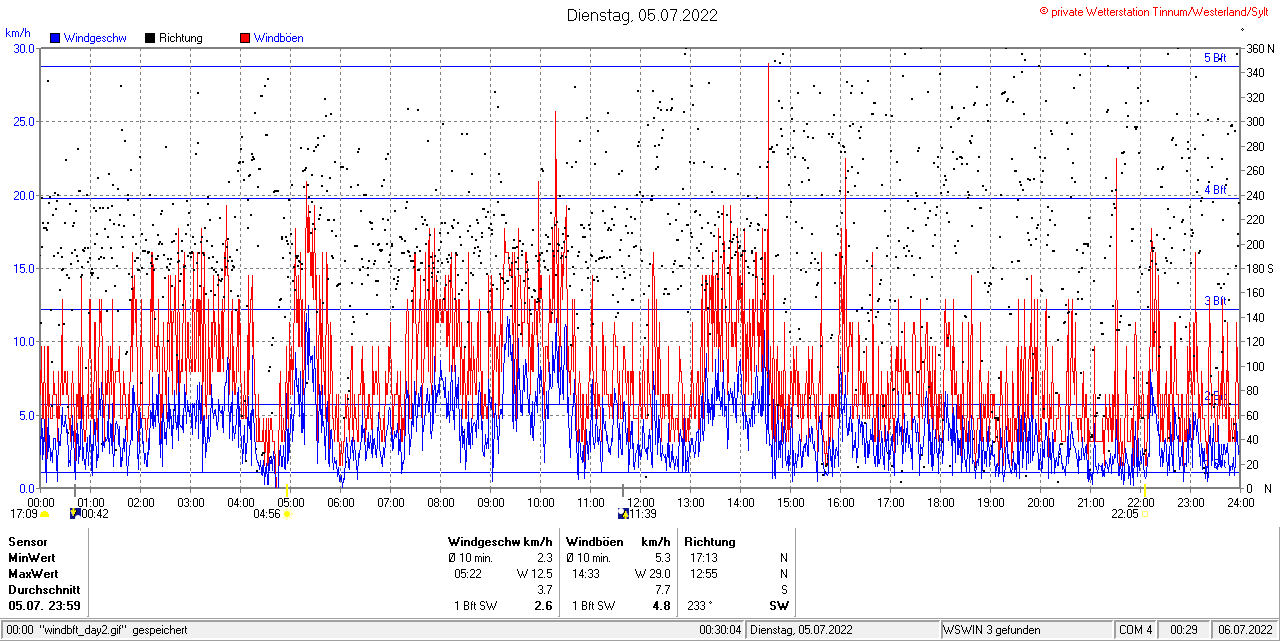Image resolution: width=1280 pixels, height=641 pixels.
Task: Click the current gust value 4.8
Action: tap(661, 606)
